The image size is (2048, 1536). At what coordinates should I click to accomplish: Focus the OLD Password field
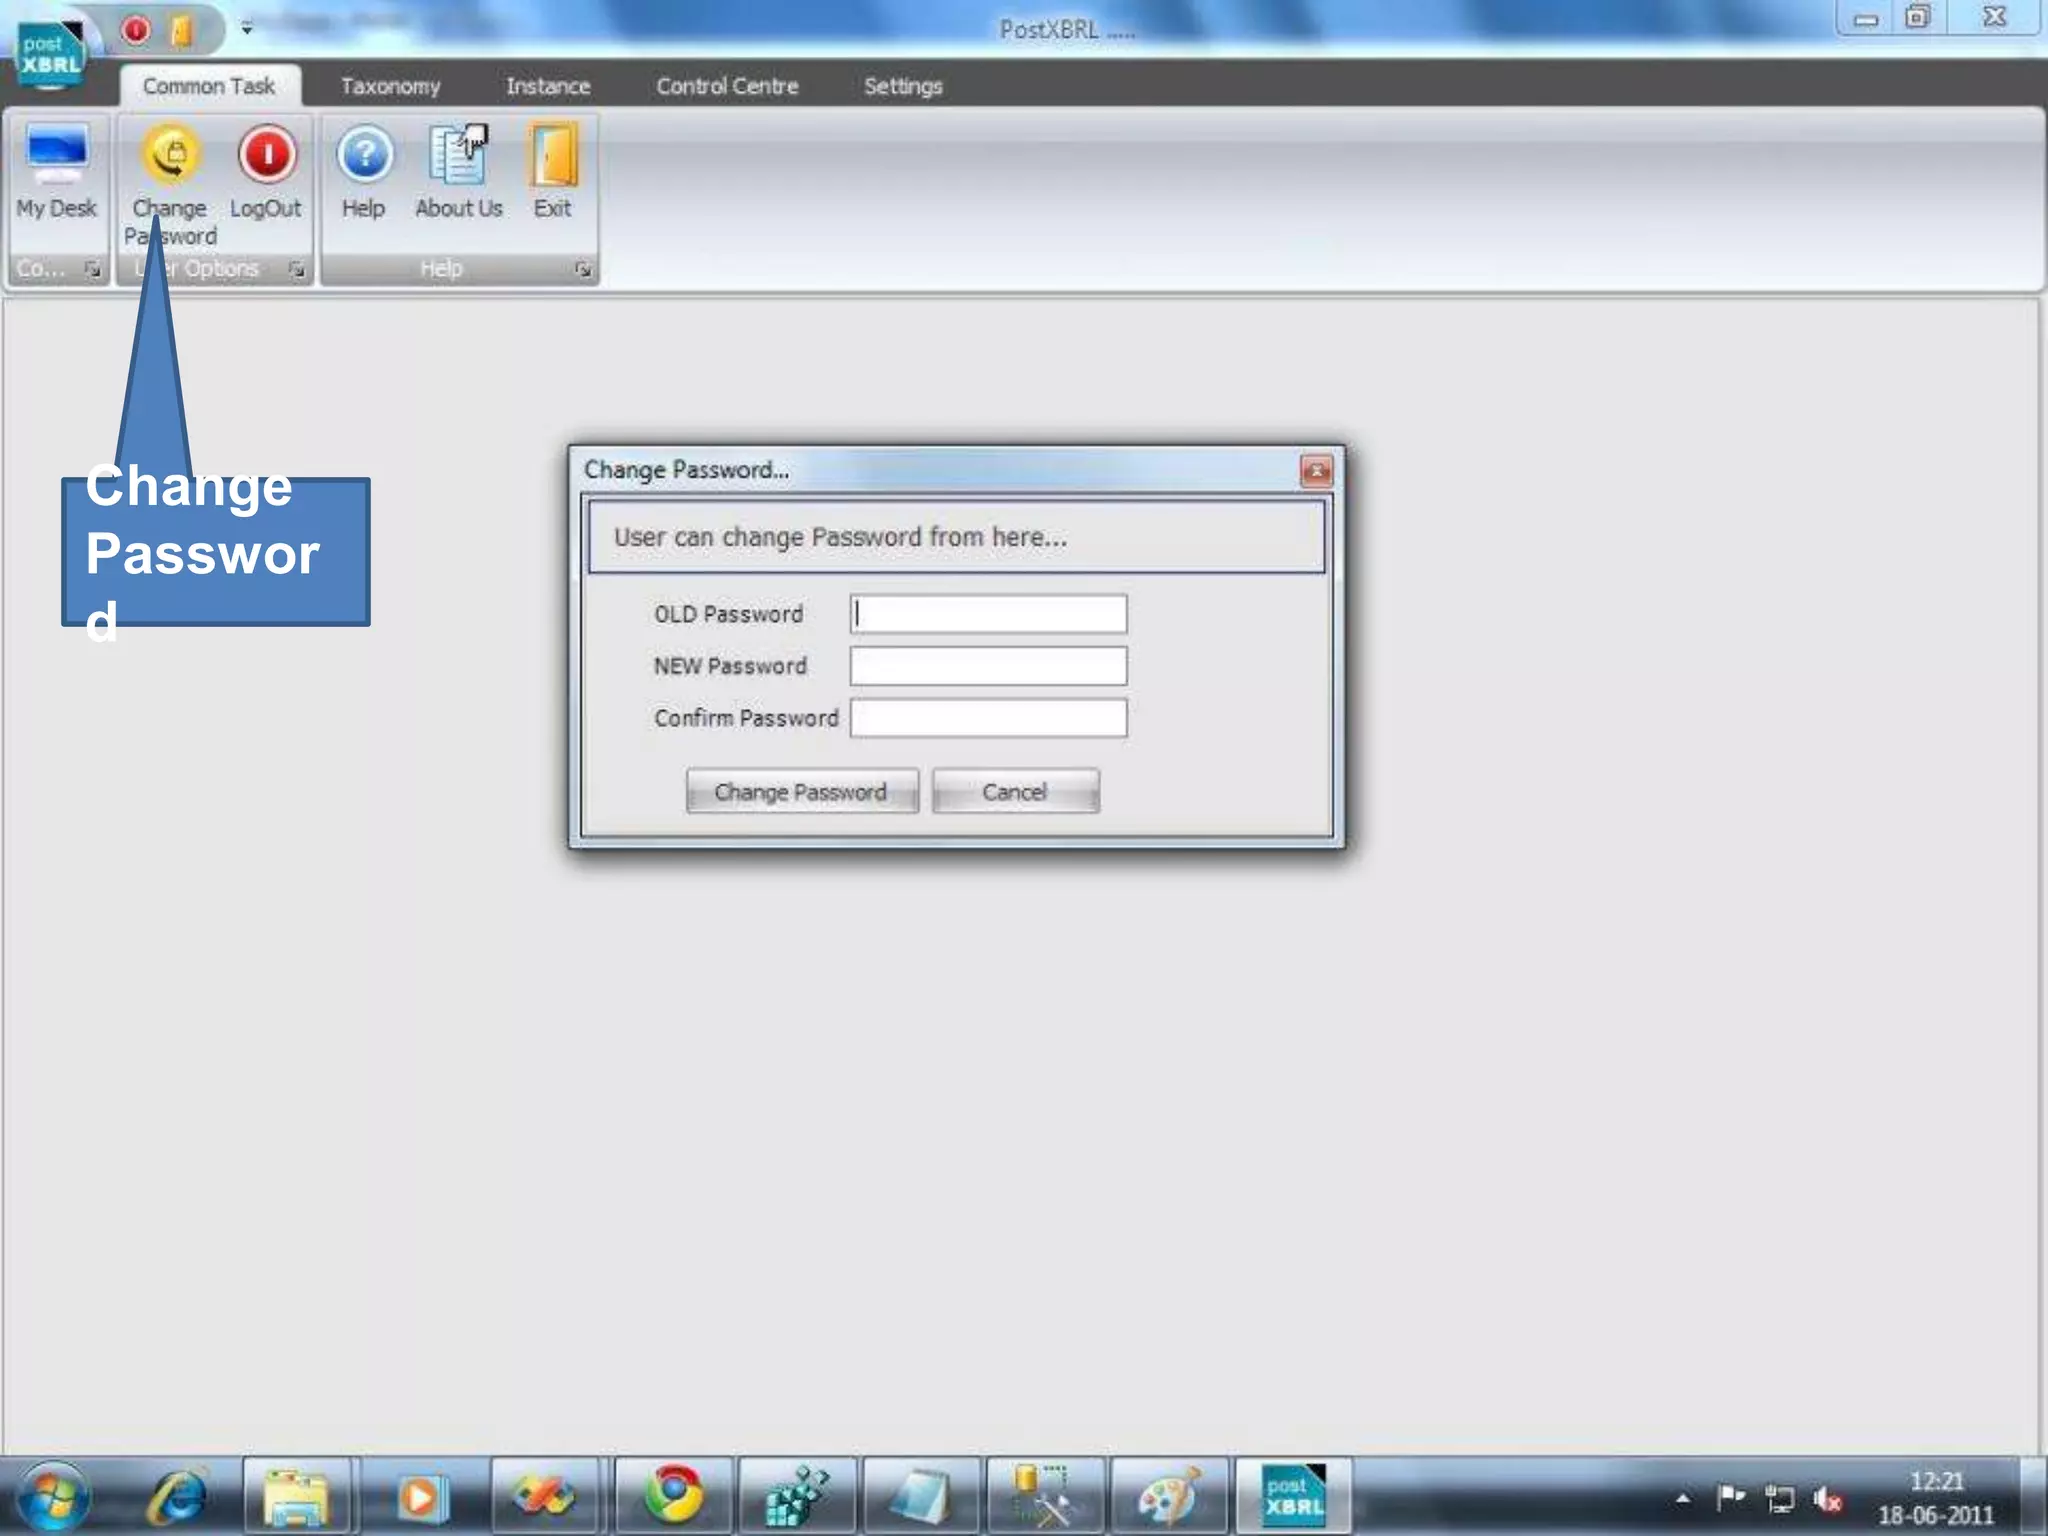[988, 614]
